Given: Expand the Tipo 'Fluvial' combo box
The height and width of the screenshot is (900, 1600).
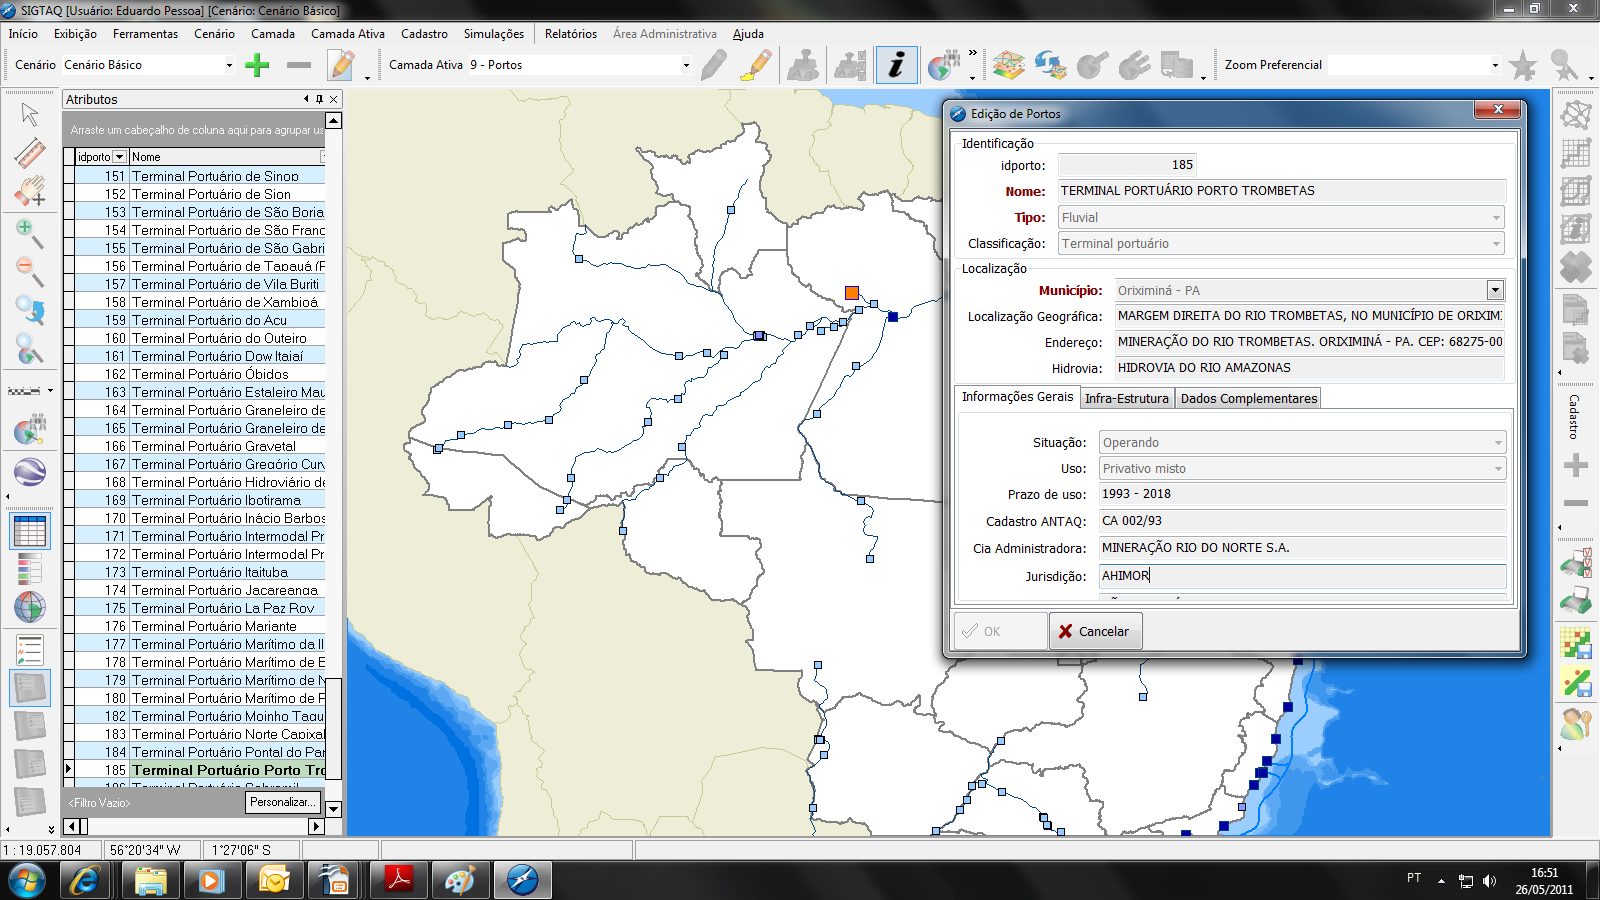Looking at the screenshot, I should point(1496,217).
